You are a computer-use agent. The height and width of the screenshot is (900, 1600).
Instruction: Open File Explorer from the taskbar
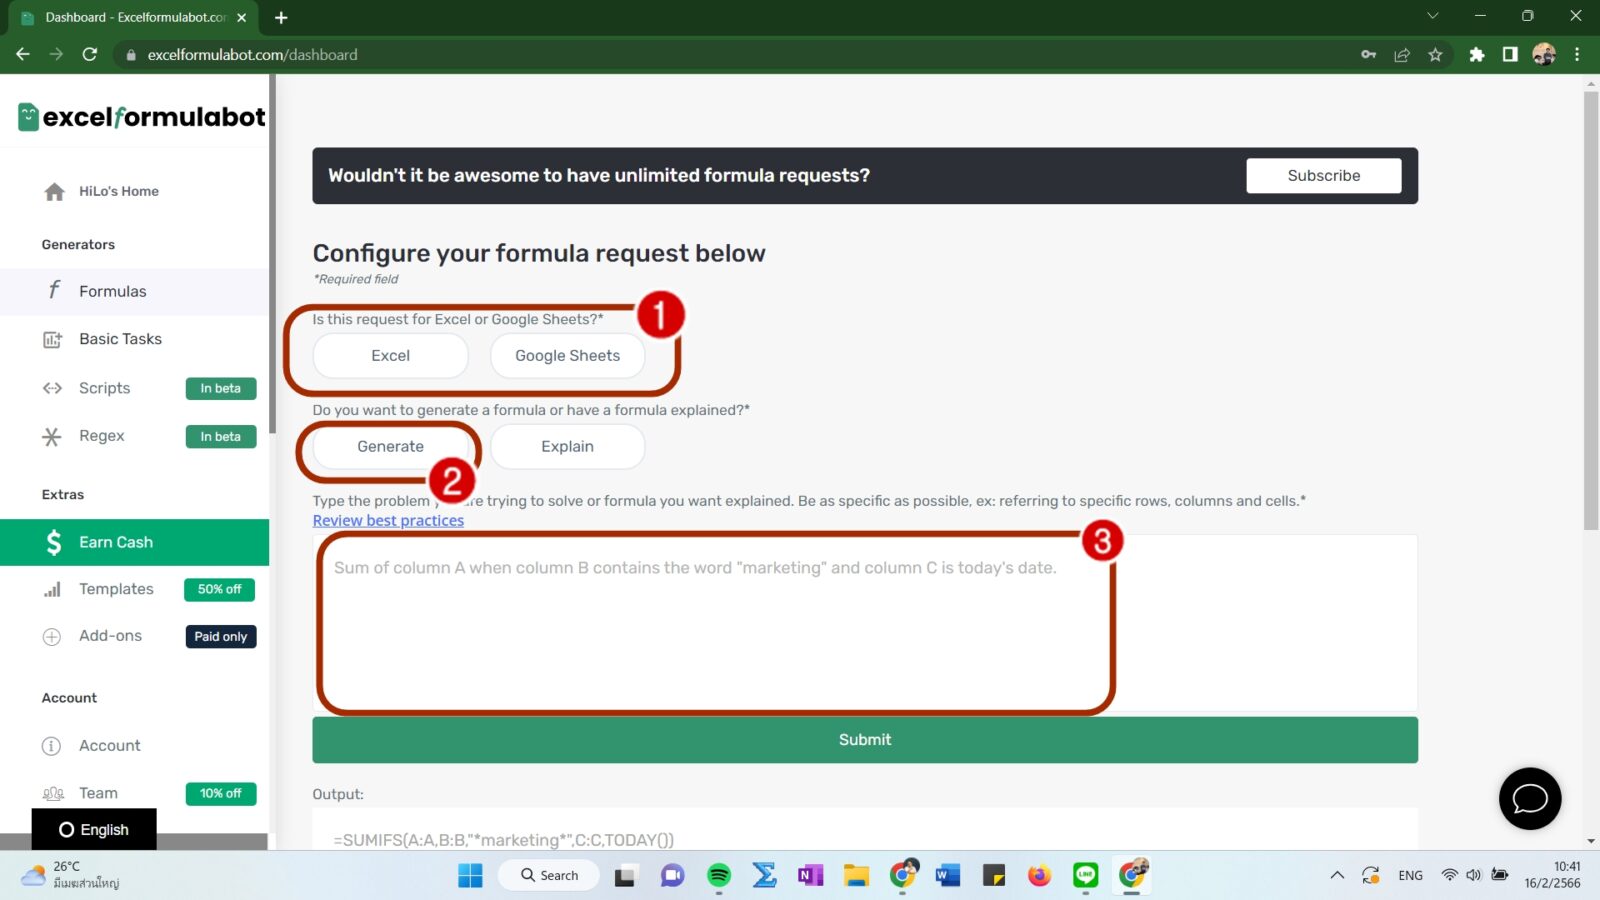pos(856,876)
